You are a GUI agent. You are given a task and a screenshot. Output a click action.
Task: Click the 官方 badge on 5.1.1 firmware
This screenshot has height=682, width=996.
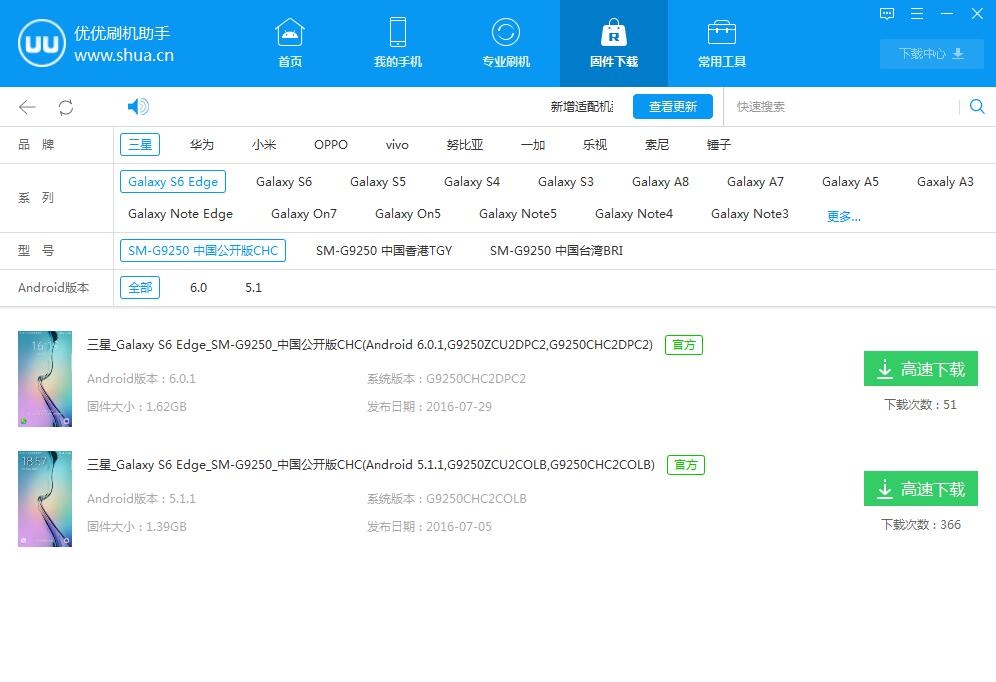coord(685,465)
